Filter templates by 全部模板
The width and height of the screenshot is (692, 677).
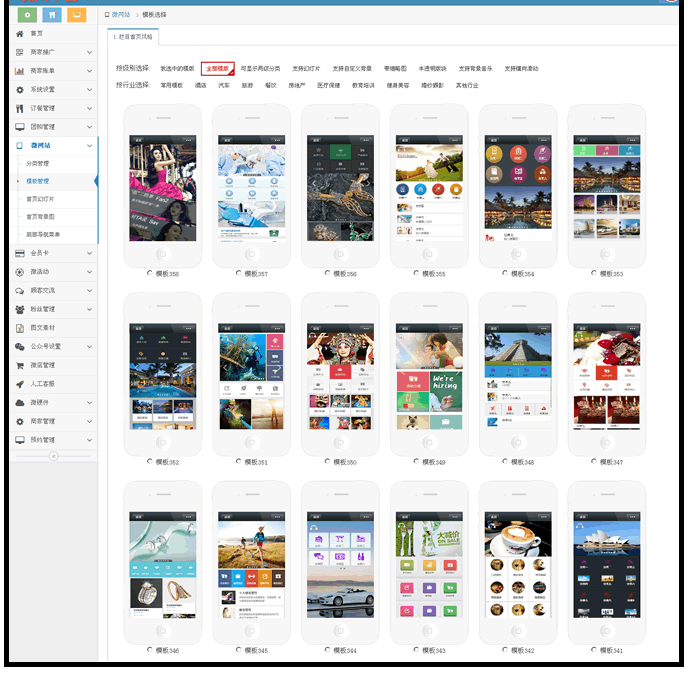pyautogui.click(x=217, y=69)
